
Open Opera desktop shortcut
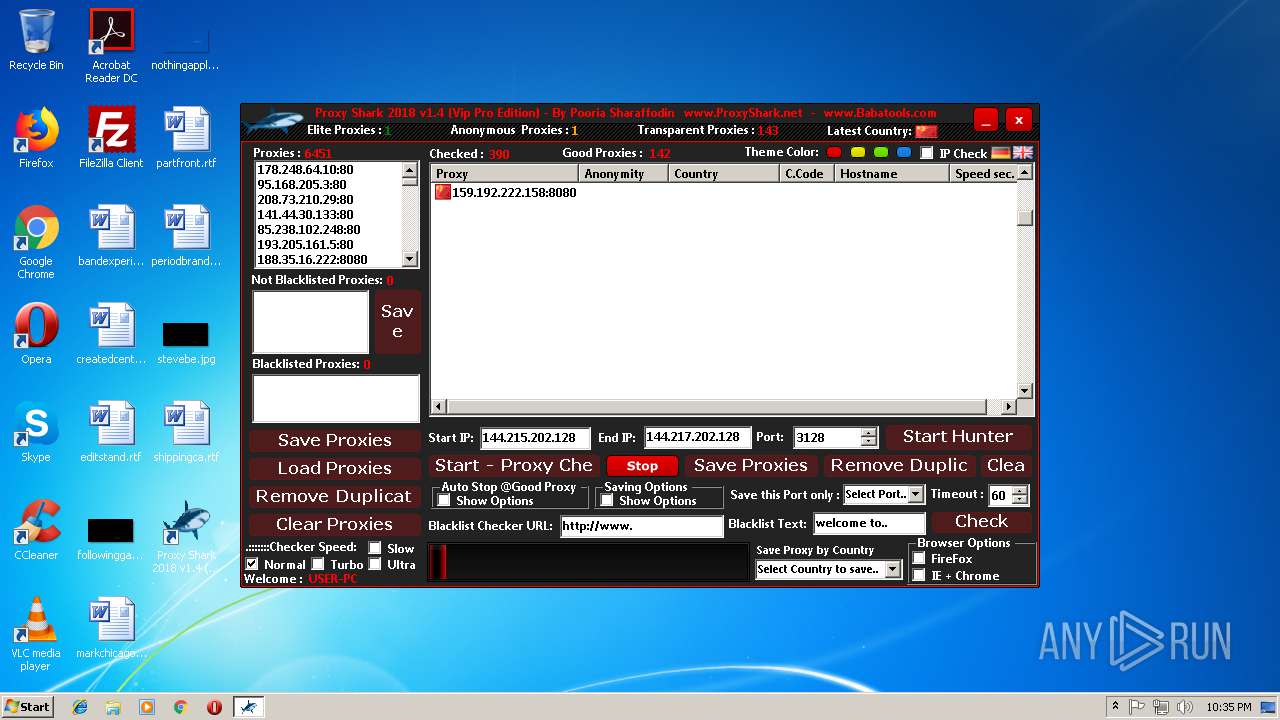pos(36,334)
